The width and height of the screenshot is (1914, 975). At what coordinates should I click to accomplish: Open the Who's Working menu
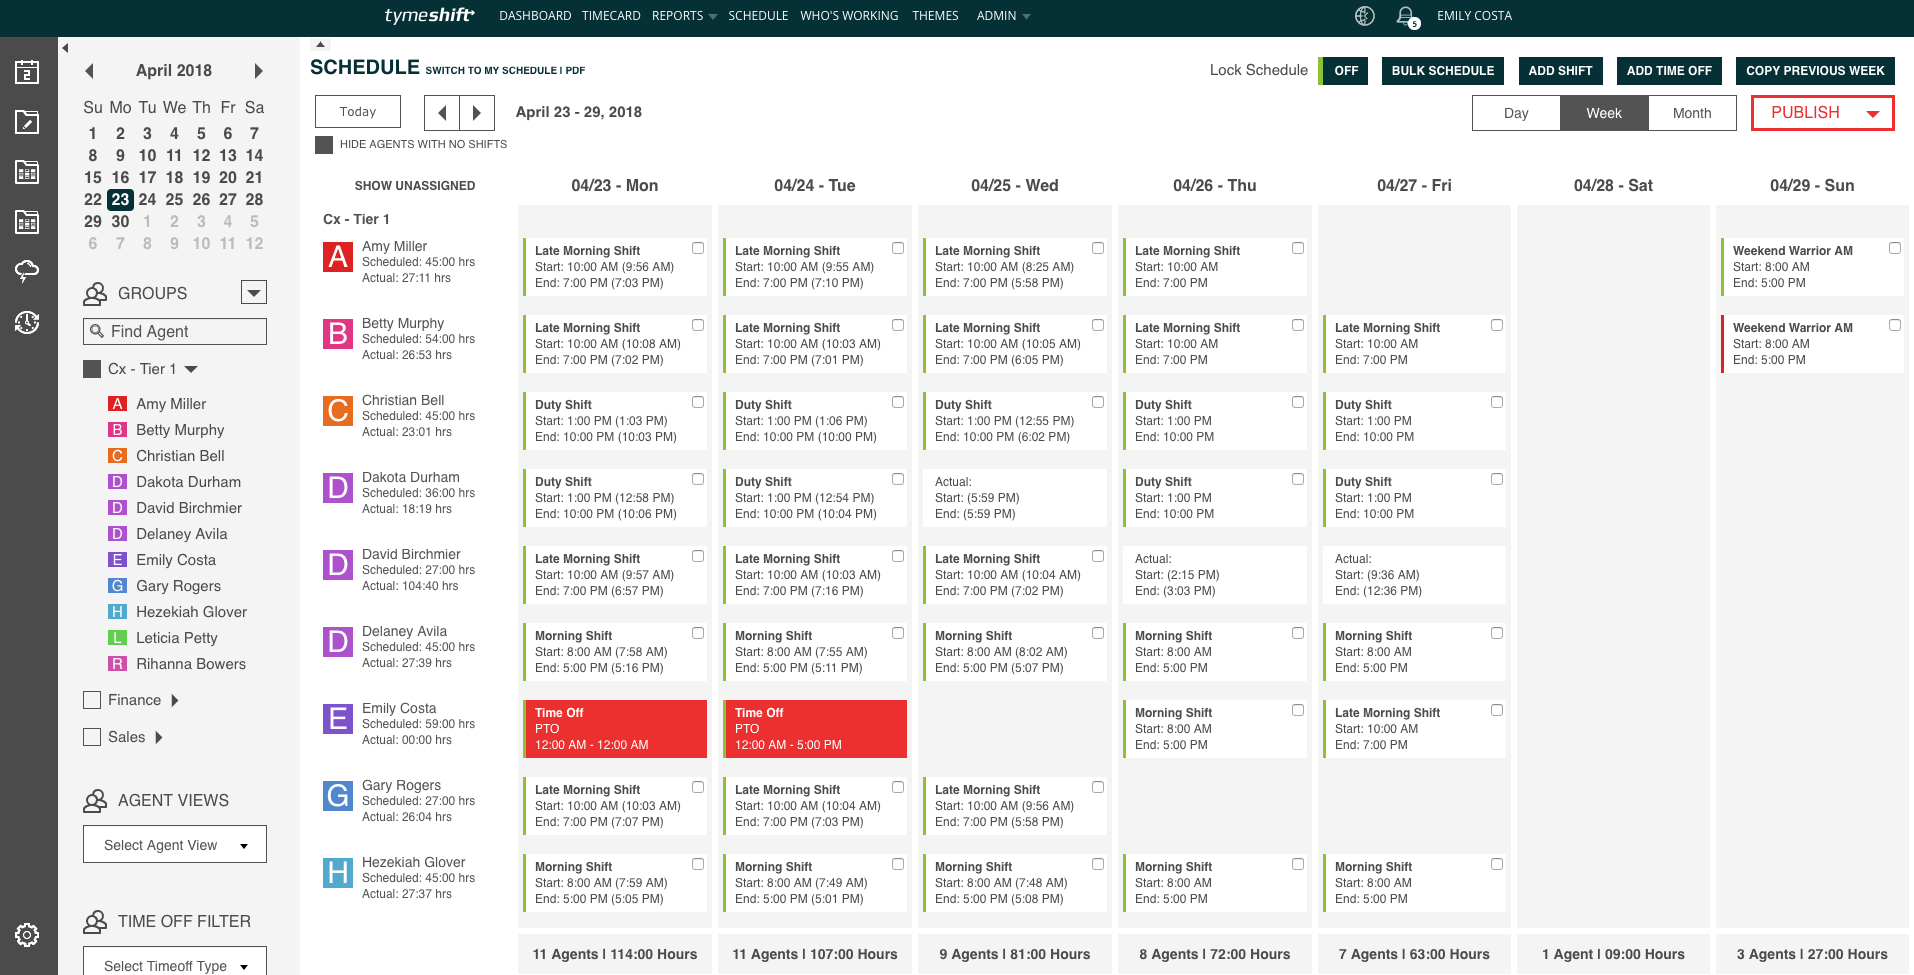(x=849, y=16)
